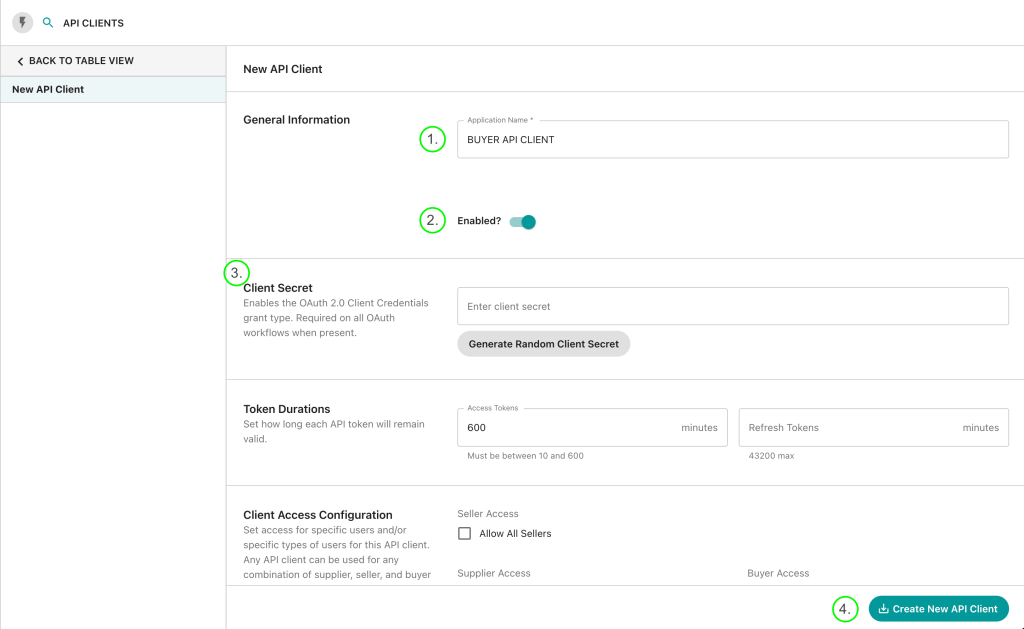
Task: Focus the Application Name field
Action: coord(731,140)
